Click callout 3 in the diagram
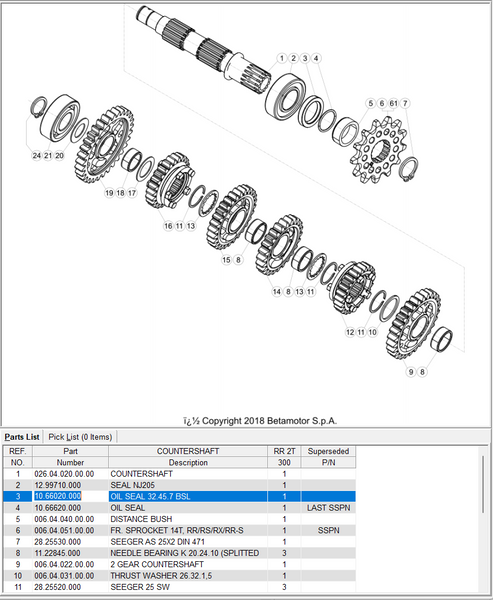Viewport: 493px width, 600px height. pyautogui.click(x=305, y=58)
